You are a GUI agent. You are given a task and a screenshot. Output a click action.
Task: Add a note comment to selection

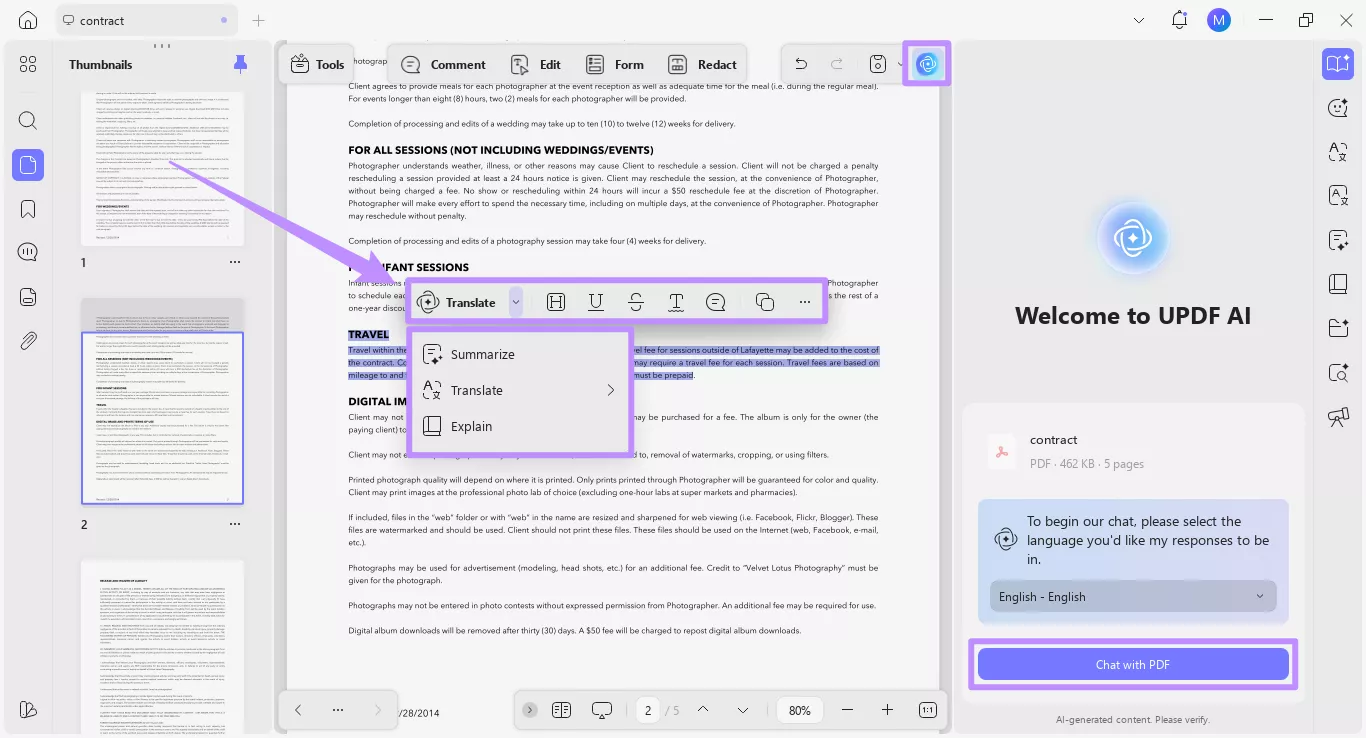click(x=716, y=302)
